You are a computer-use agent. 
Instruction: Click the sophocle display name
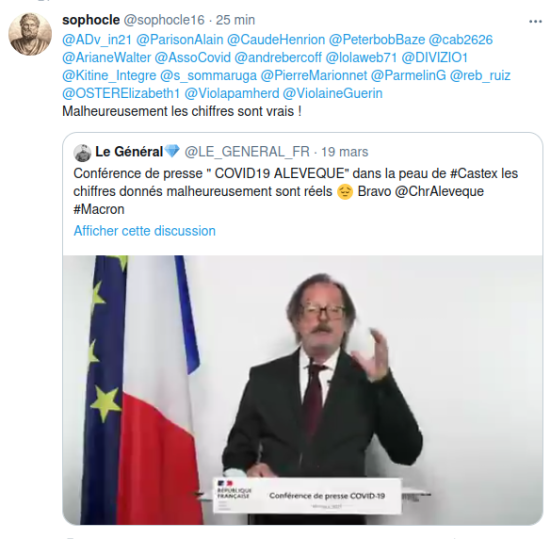[91, 20]
